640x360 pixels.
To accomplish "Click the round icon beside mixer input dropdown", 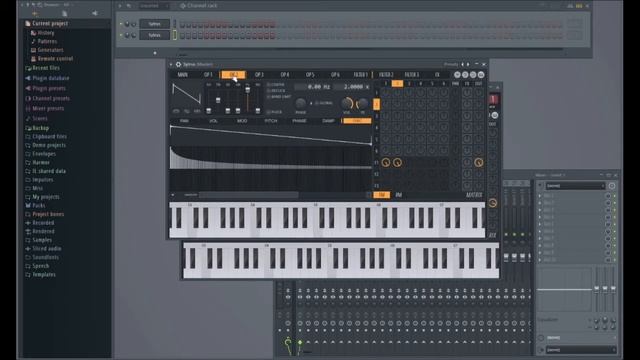I will [x=611, y=186].
